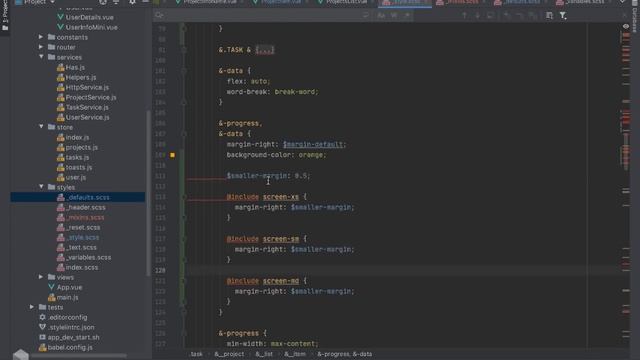
Task: Switch to the ProjectList.vue tab
Action: click(x=342, y=2)
